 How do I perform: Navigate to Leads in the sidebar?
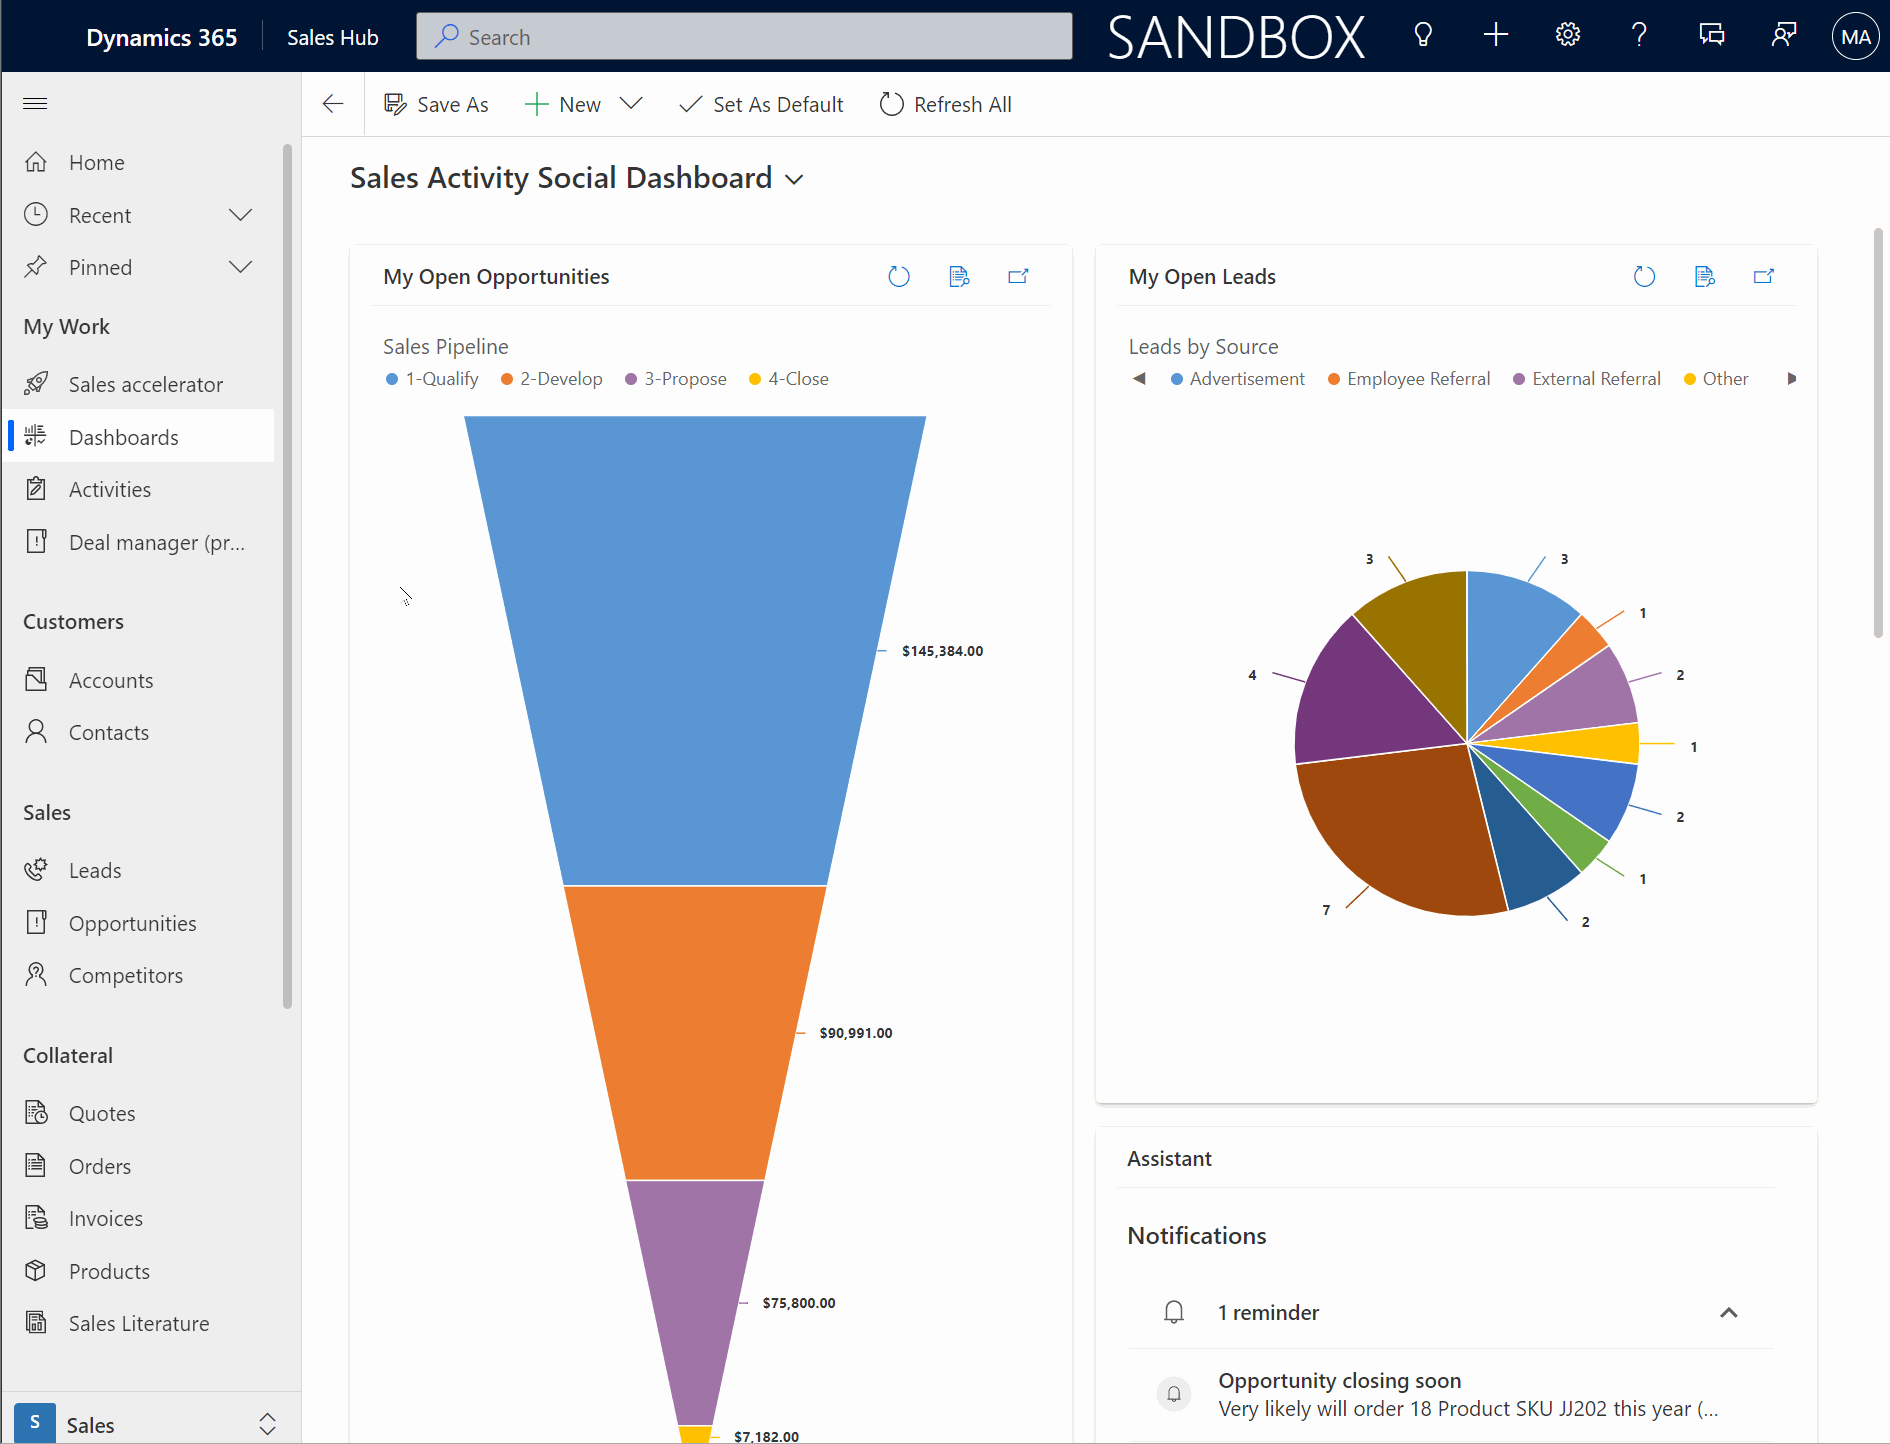click(x=94, y=870)
